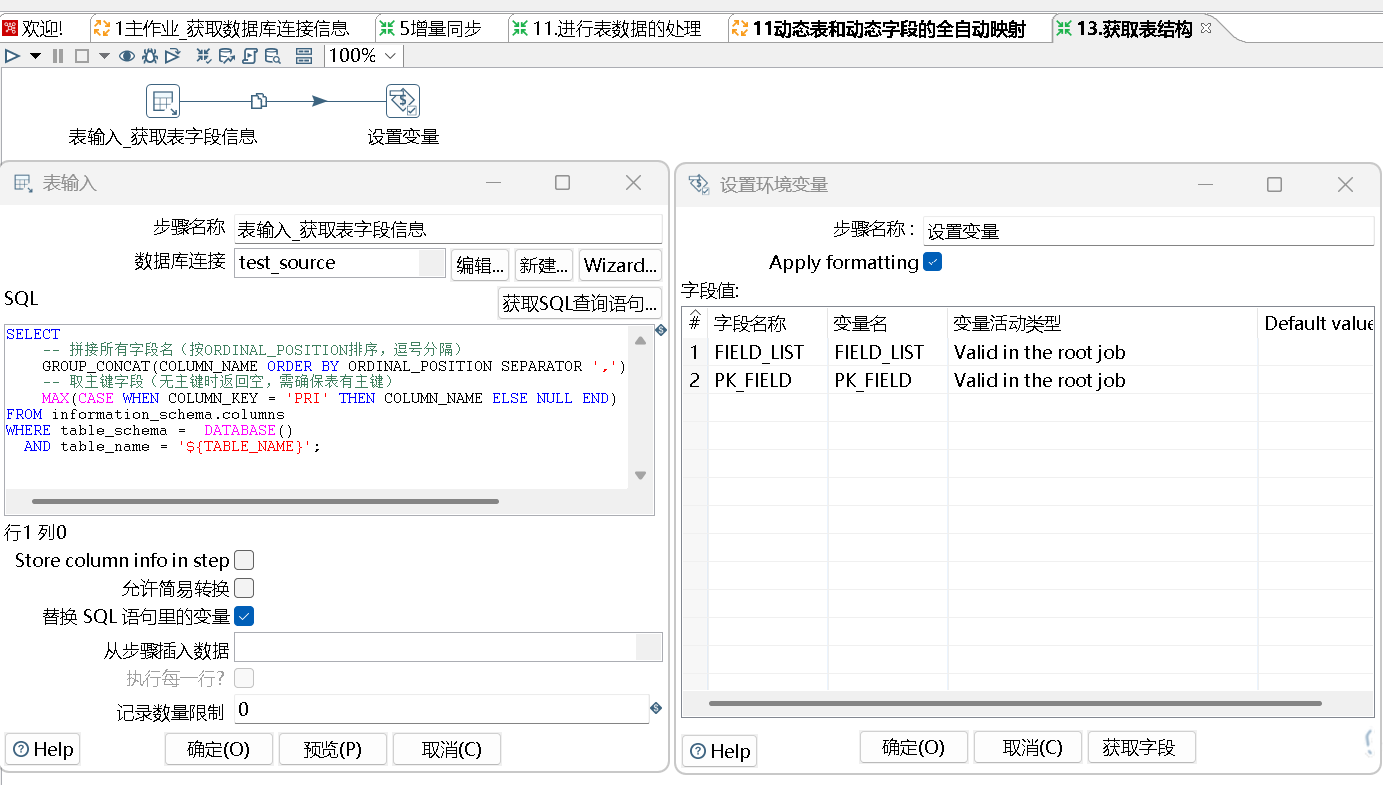Open scope 'Valid in the root job' for FIELD_LIST

(1102, 352)
